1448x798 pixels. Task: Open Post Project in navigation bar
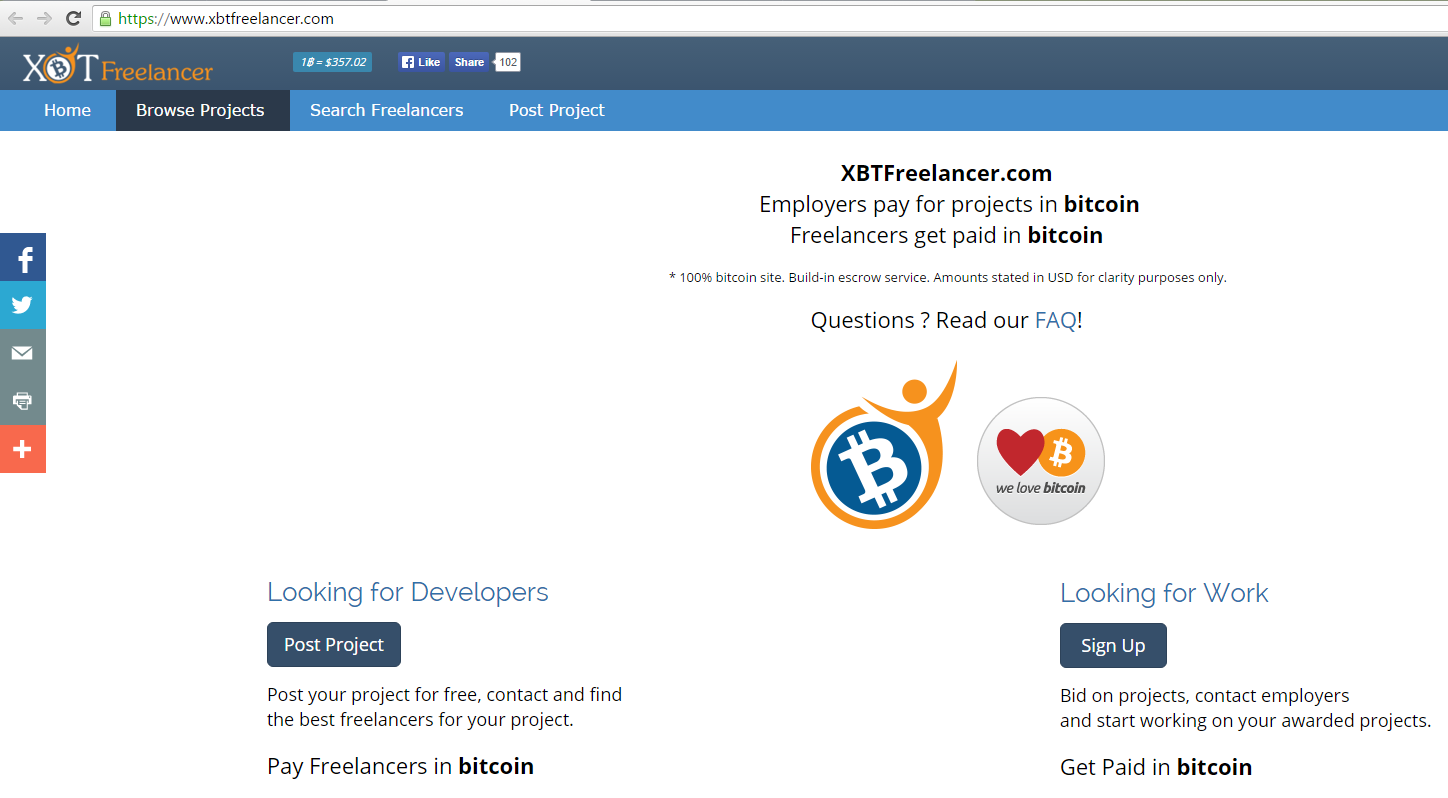coord(556,110)
